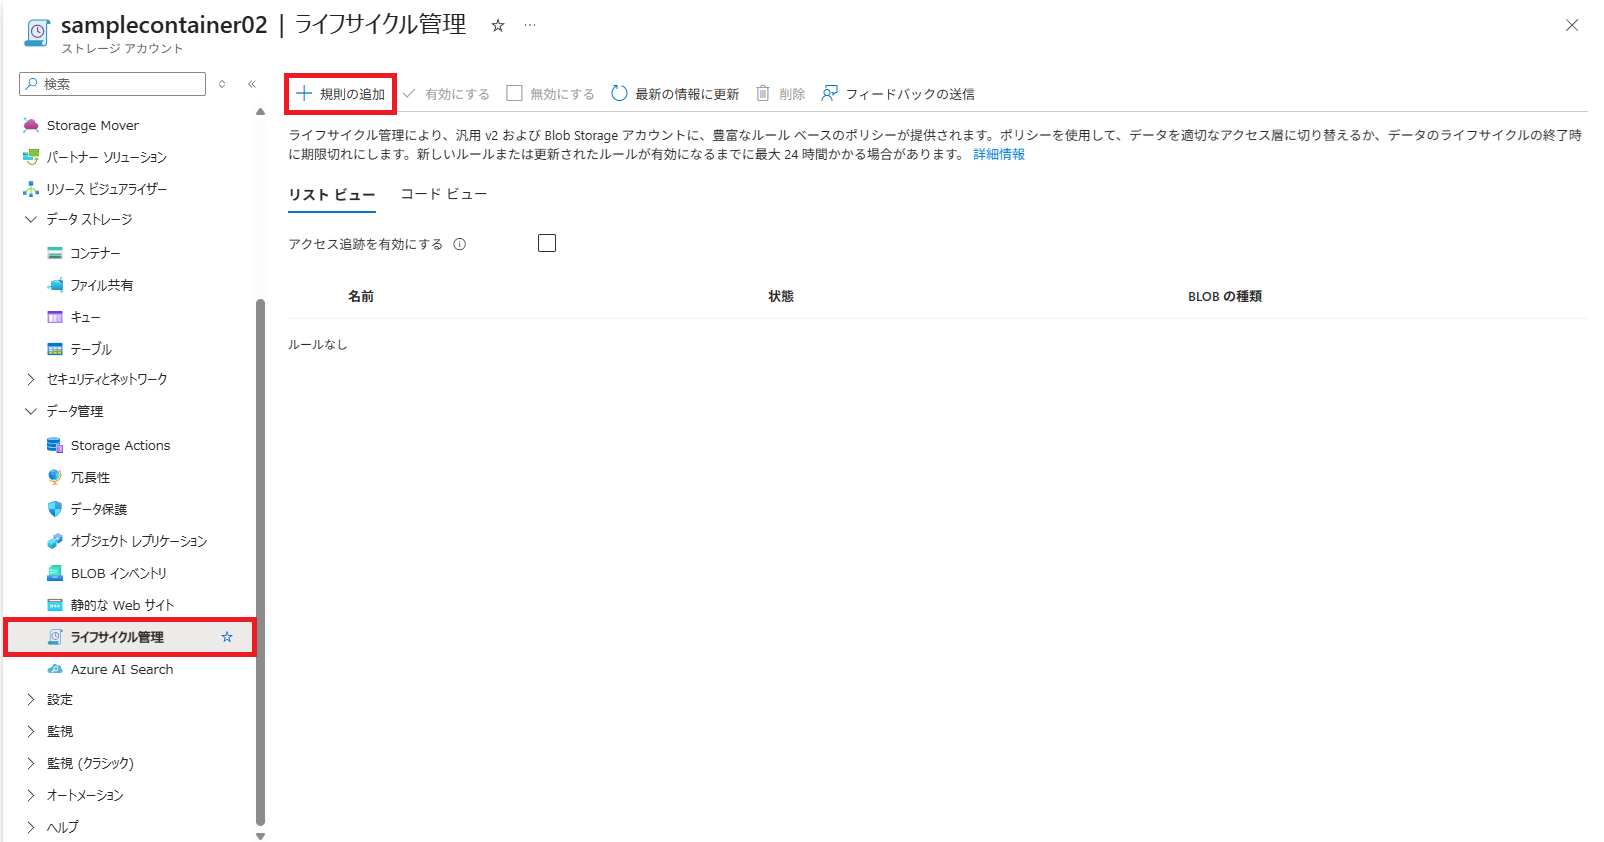Open the more options ellipsis in header

click(530, 25)
